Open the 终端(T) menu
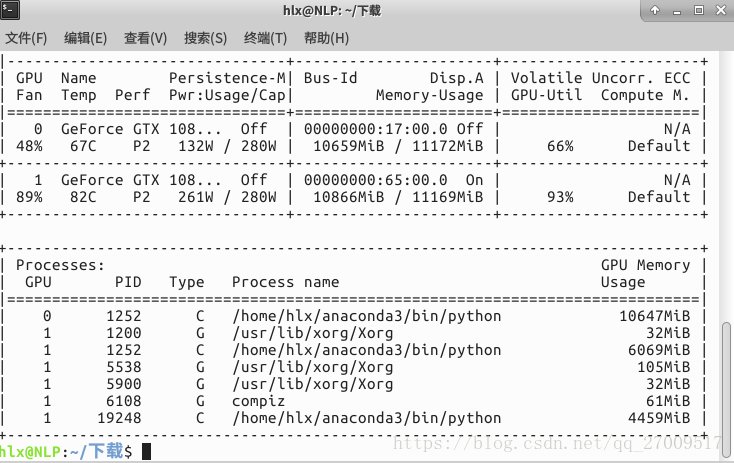 click(265, 38)
